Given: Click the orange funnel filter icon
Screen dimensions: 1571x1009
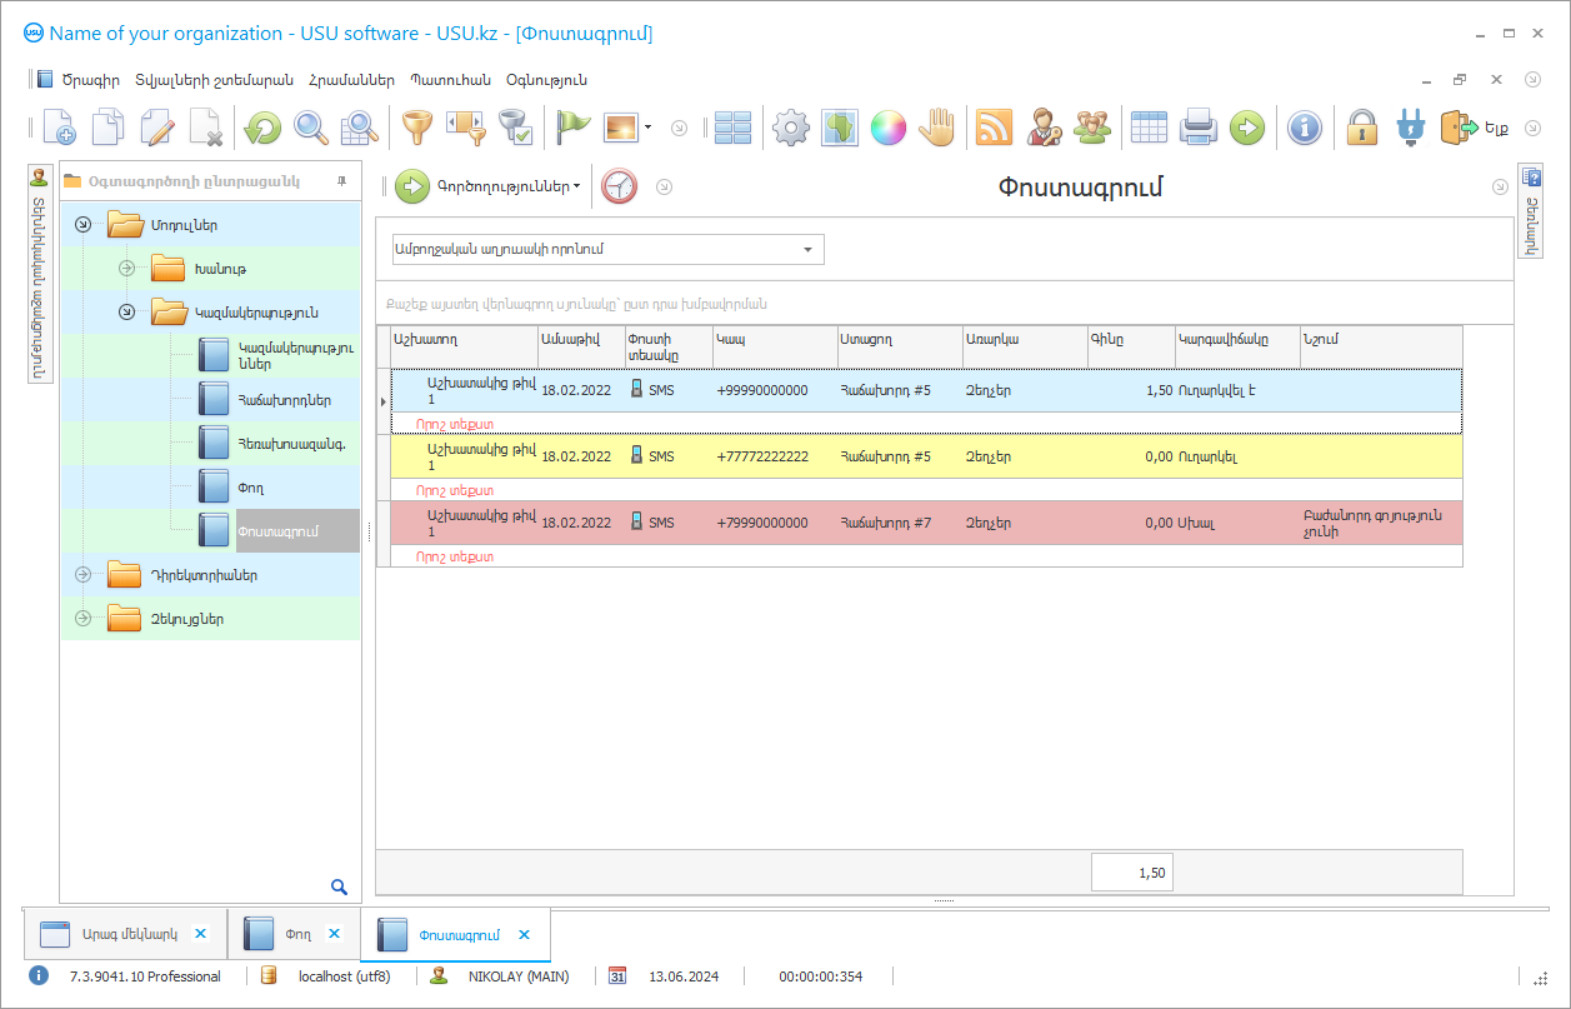Looking at the screenshot, I should [x=417, y=128].
